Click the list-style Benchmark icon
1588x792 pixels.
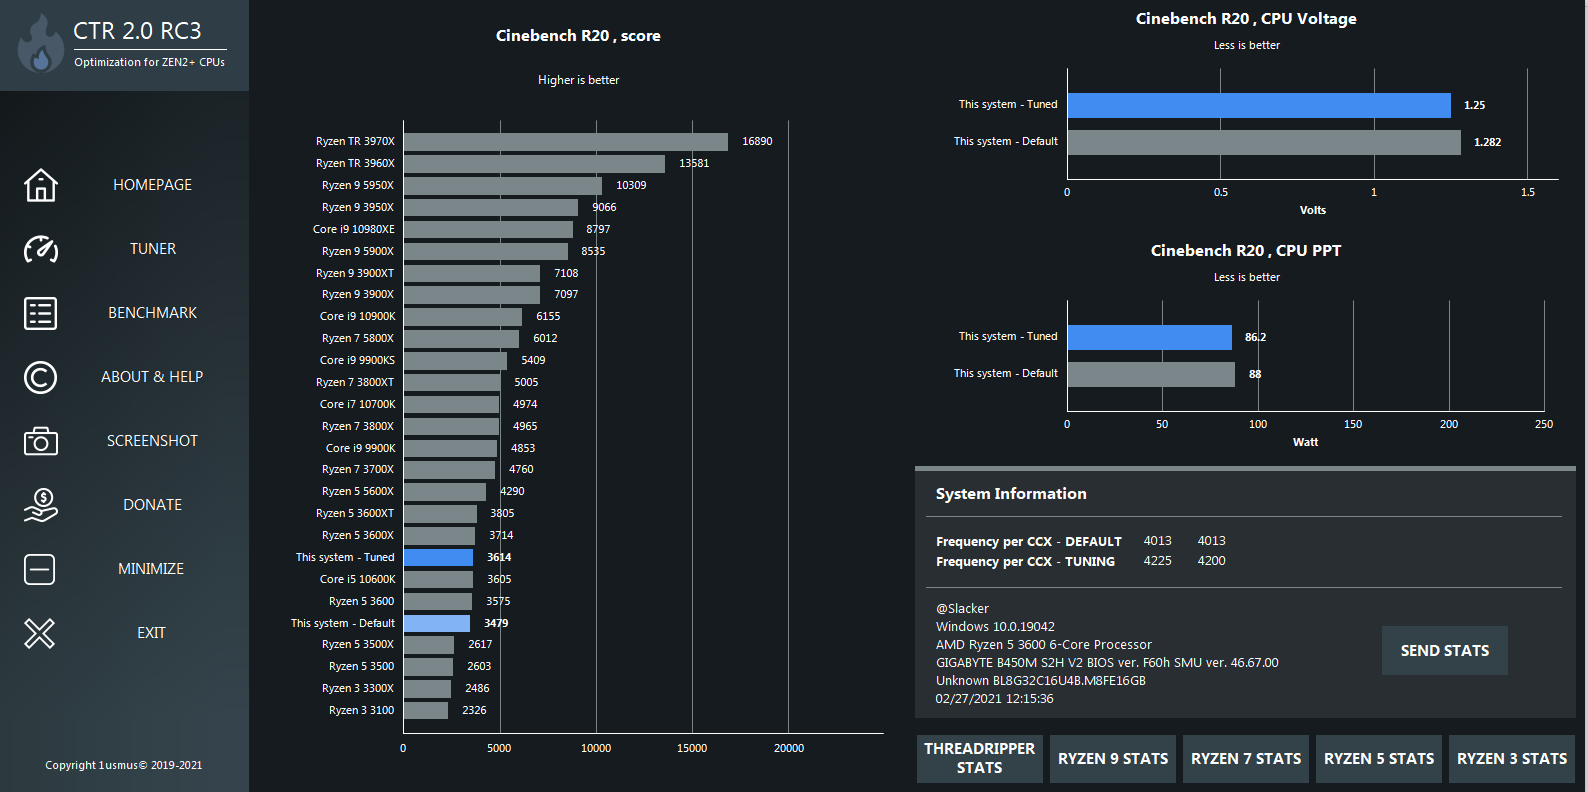(40, 313)
